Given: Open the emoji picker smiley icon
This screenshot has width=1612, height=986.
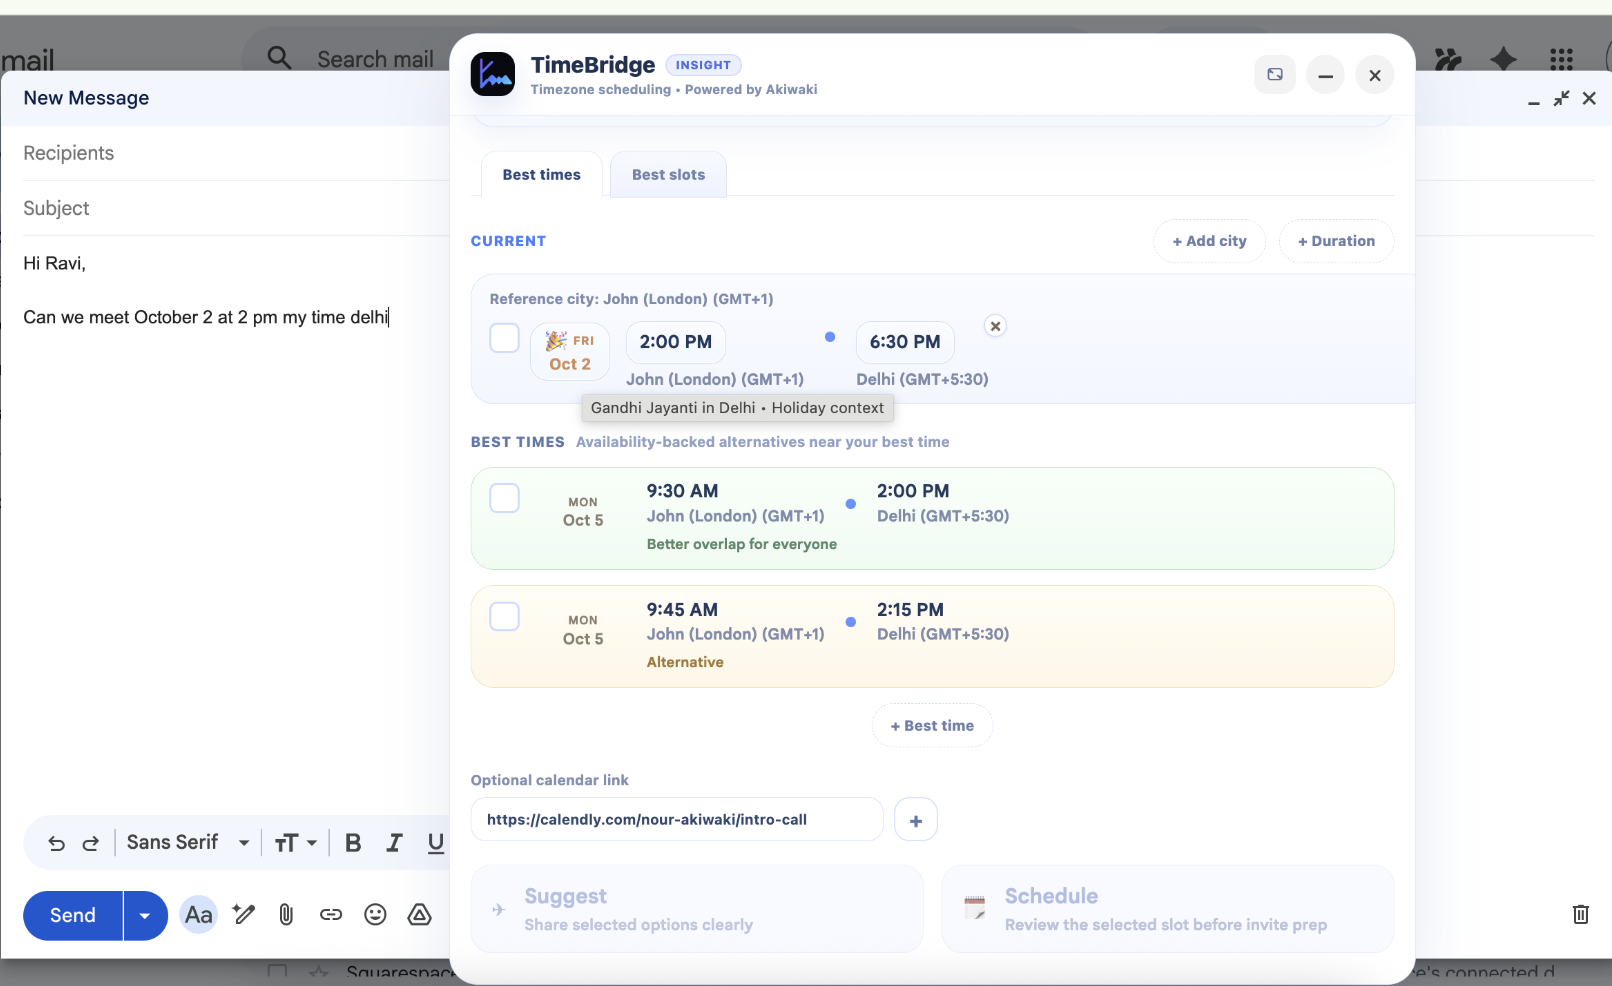Looking at the screenshot, I should pos(375,914).
